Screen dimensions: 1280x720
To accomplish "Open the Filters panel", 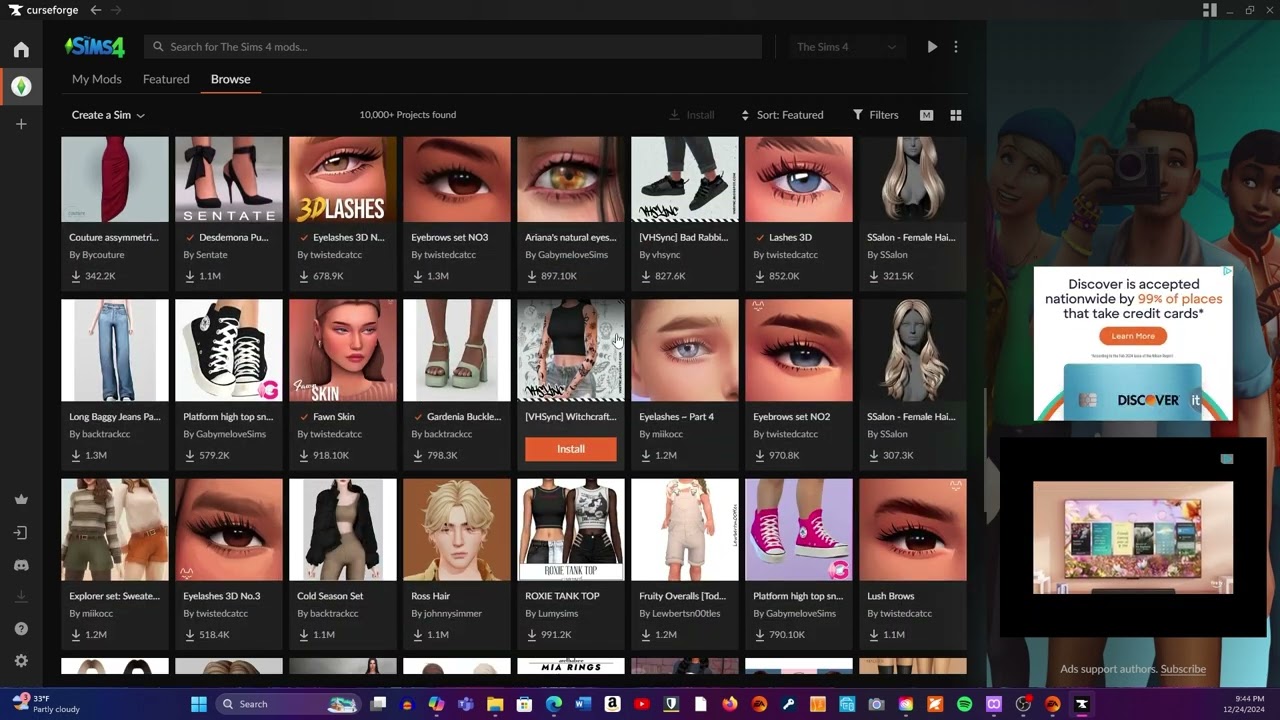I will (875, 115).
